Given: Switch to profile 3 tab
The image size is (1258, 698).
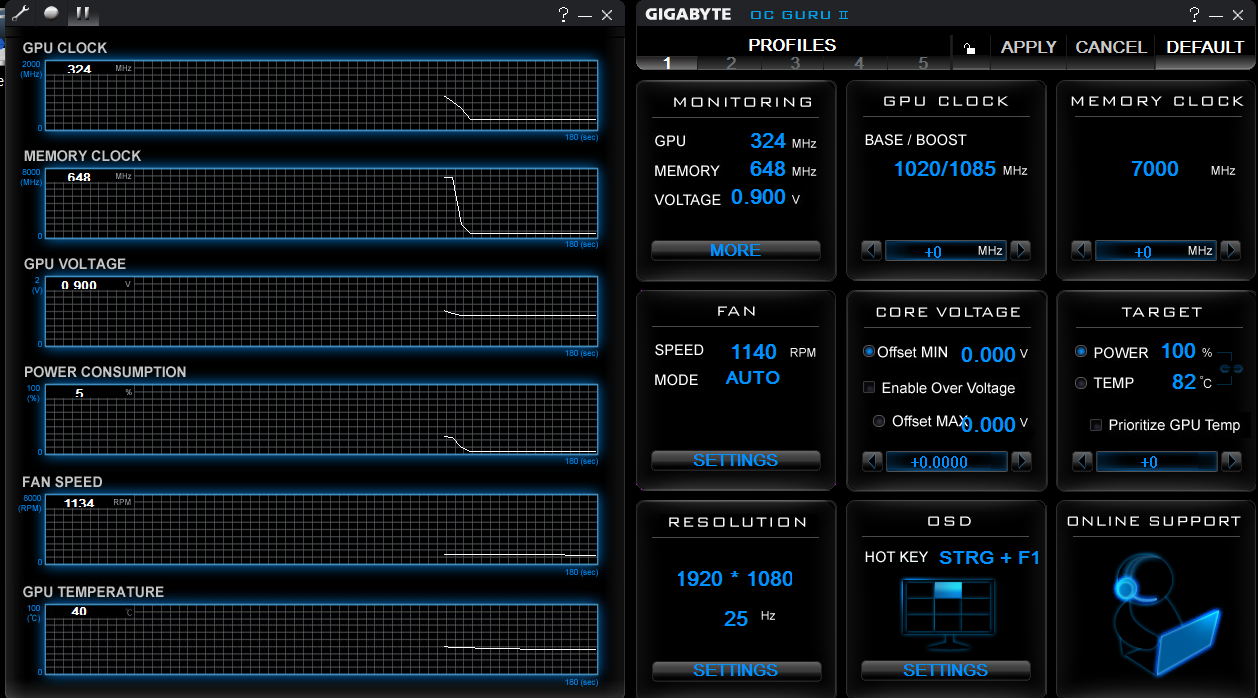Looking at the screenshot, I should [x=795, y=63].
